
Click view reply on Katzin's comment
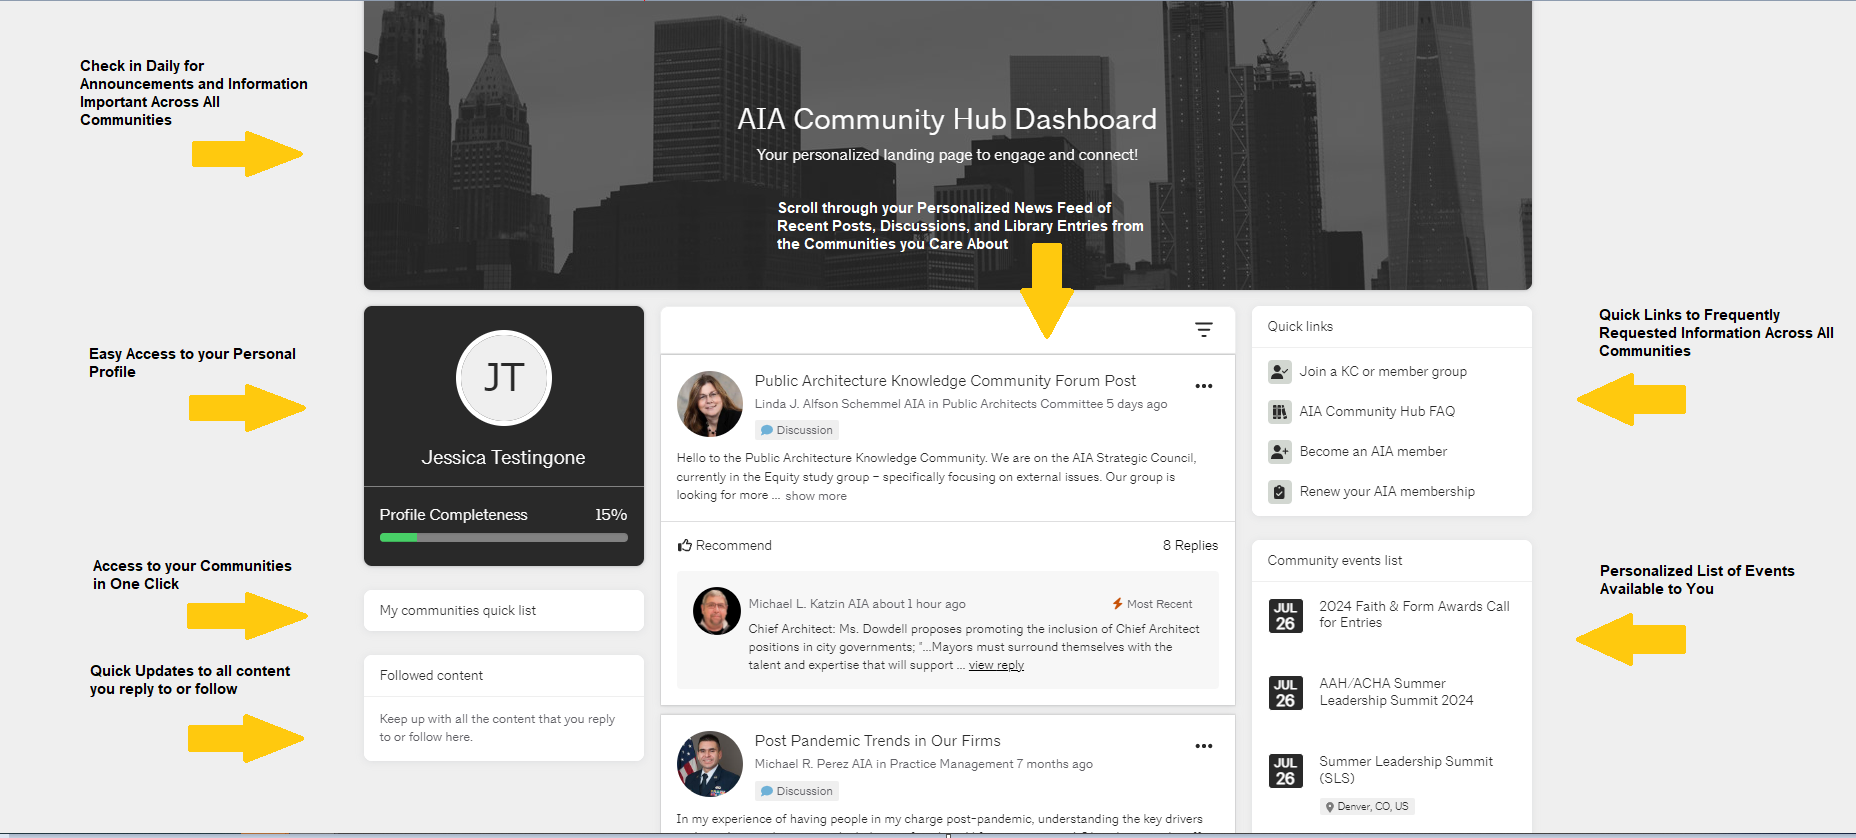coord(996,665)
